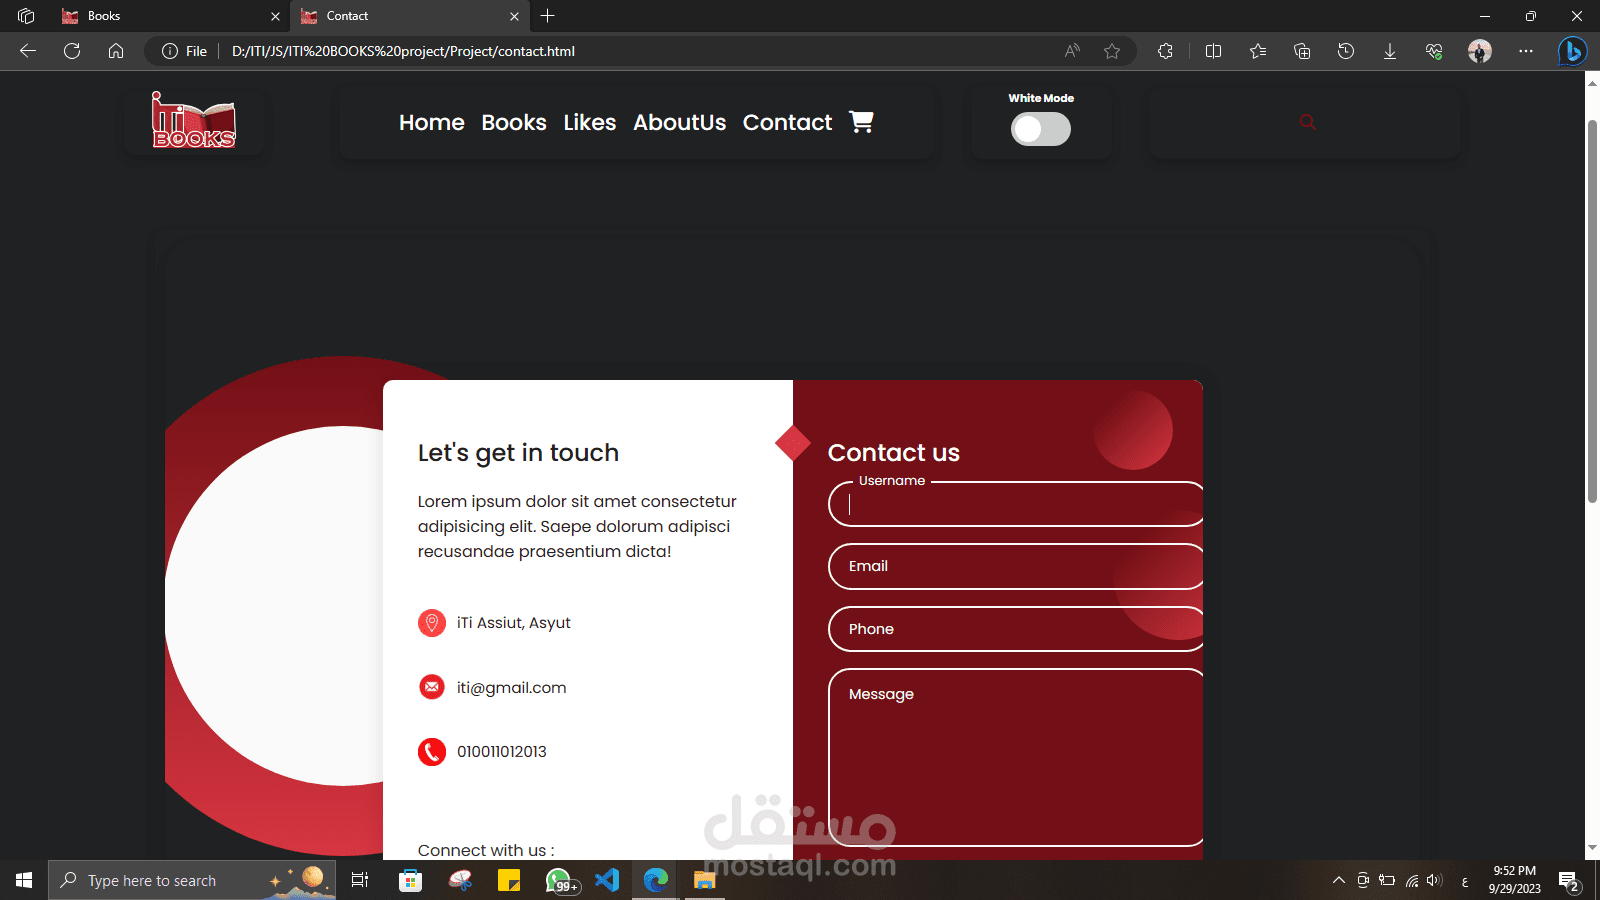Open the notification center
The height and width of the screenshot is (900, 1600).
[x=1569, y=880]
